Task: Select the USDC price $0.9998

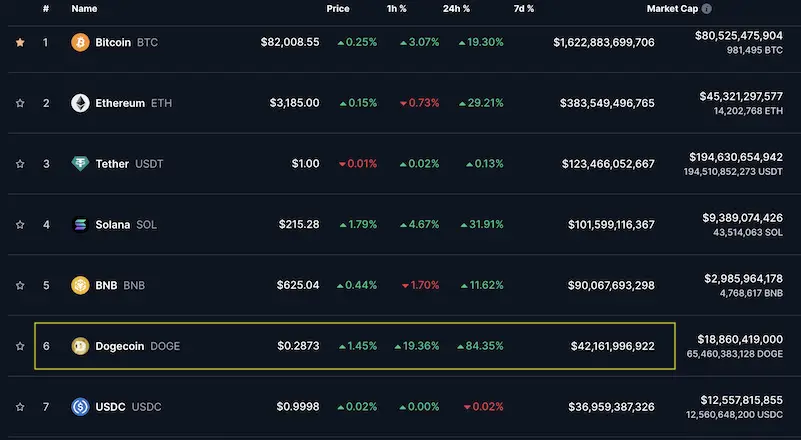Action: (298, 407)
